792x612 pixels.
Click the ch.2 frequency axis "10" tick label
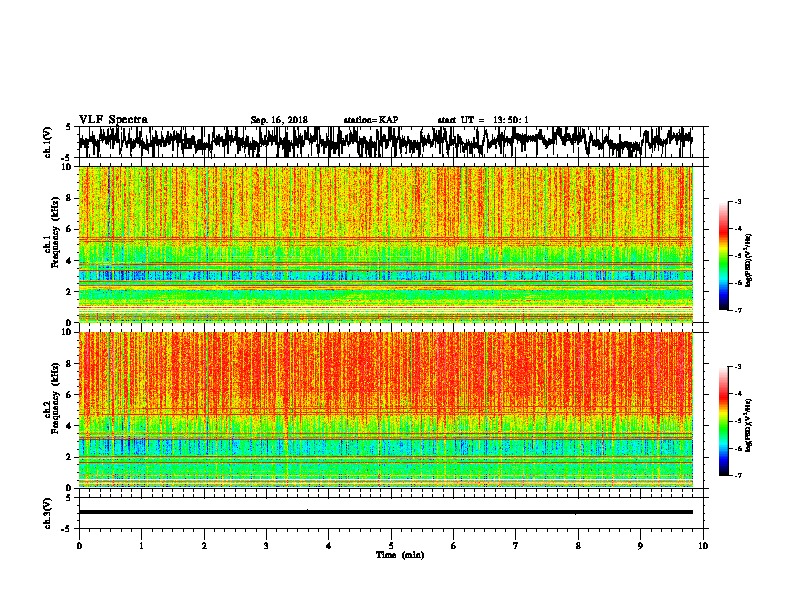[x=67, y=332]
